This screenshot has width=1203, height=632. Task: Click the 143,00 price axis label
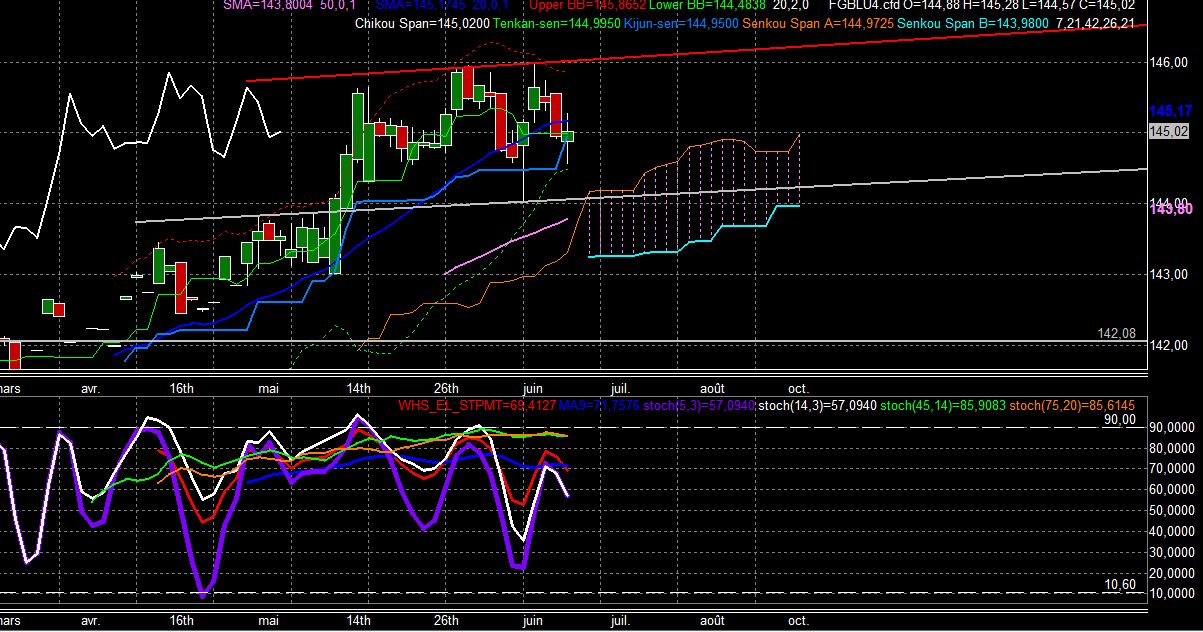pos(1169,274)
